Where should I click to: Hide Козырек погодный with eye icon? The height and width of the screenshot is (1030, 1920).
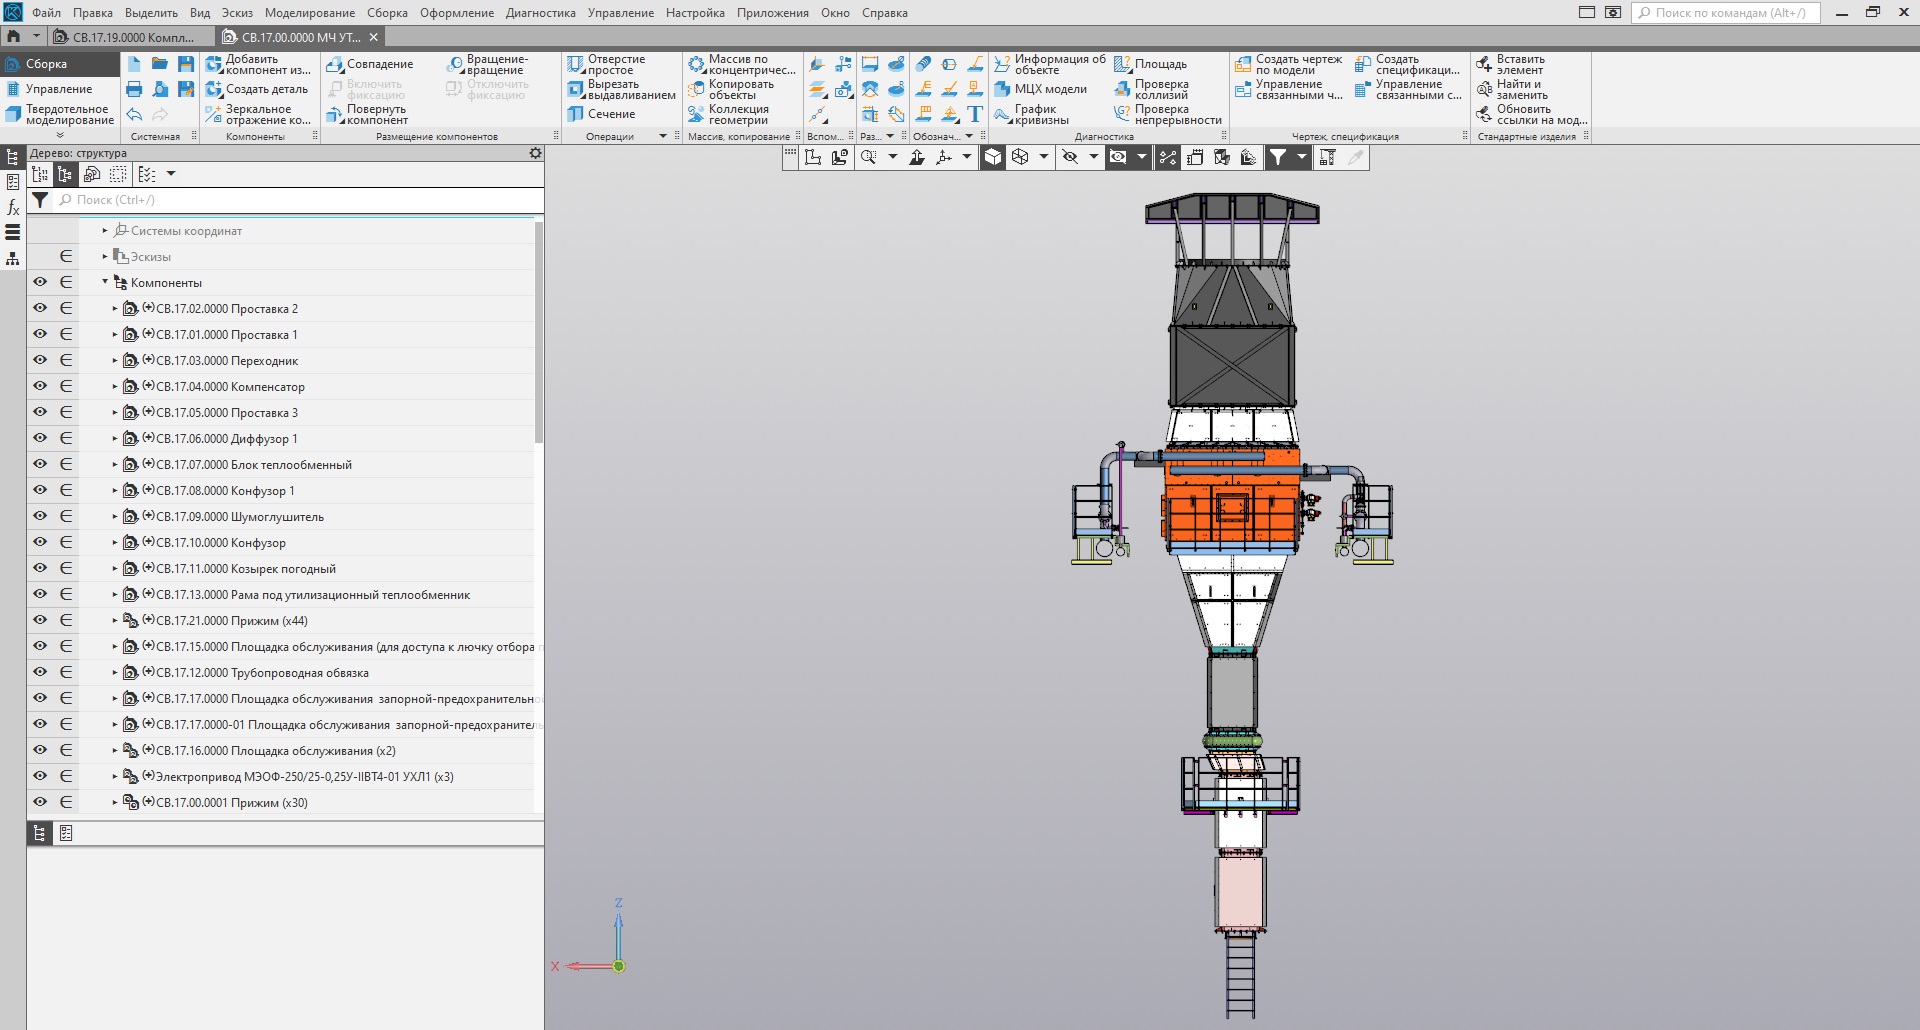[x=40, y=568]
